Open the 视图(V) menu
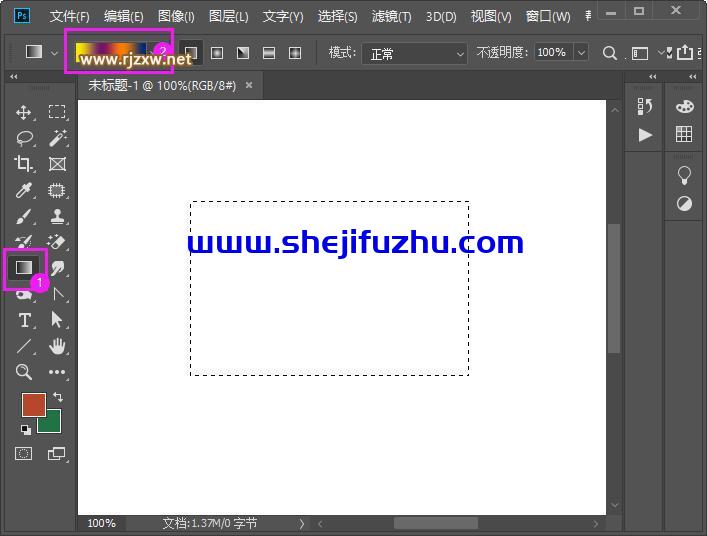The image size is (707, 536). [x=491, y=17]
